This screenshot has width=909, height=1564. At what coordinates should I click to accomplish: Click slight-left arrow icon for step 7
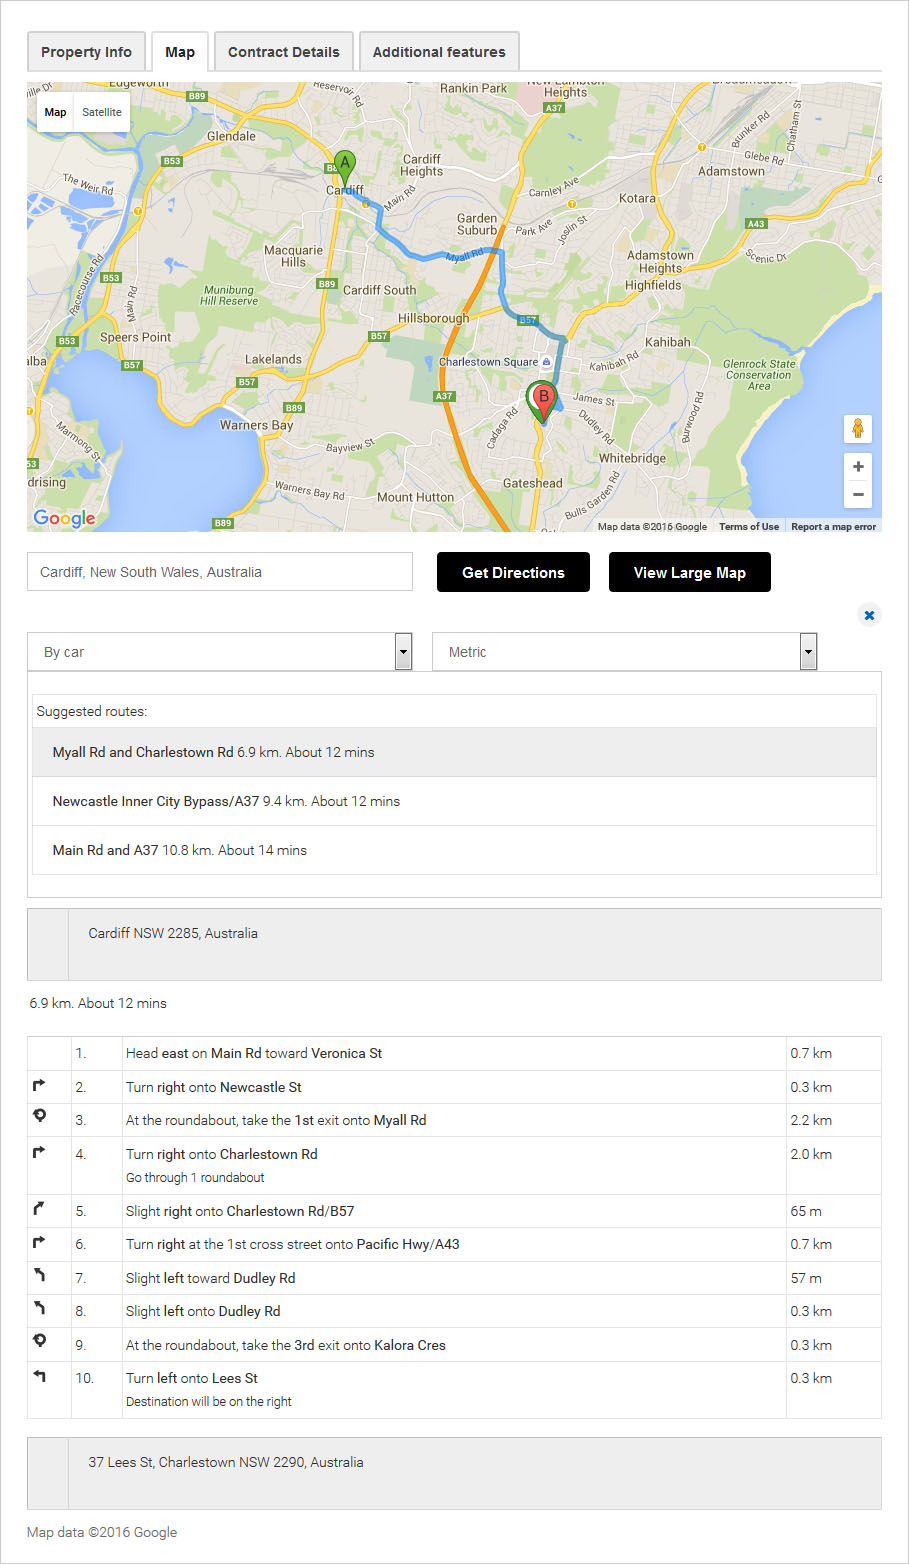click(39, 1276)
